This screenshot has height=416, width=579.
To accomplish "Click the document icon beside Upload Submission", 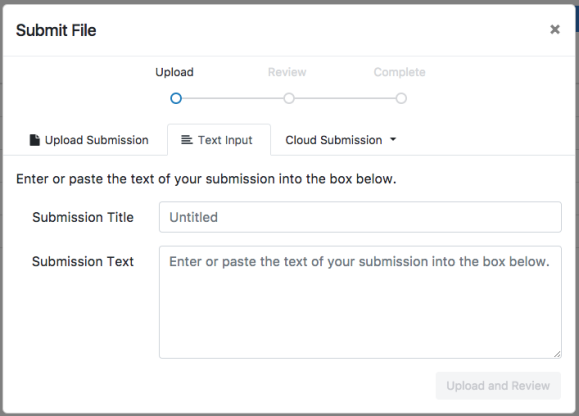I will [34, 140].
